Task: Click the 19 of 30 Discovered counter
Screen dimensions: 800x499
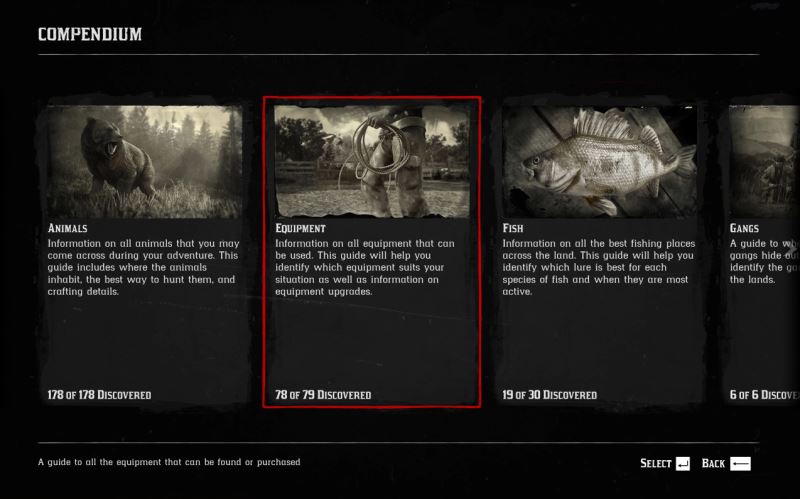Action: [549, 395]
